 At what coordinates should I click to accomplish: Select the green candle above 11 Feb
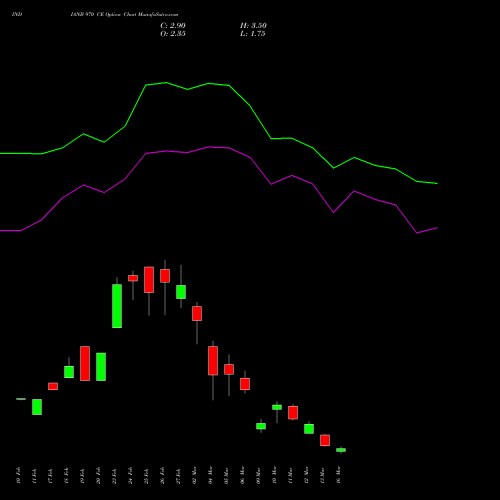tap(37, 407)
